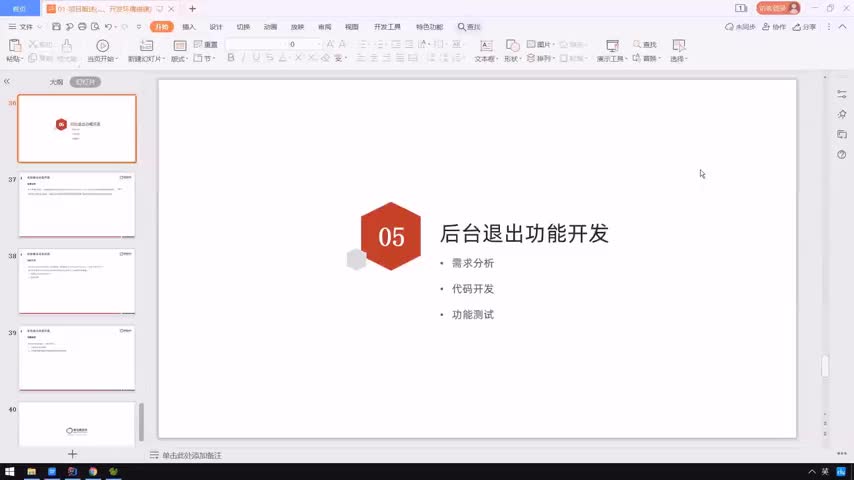
Task: Select the Slides (幻灯片) panel tab
Action: point(85,82)
